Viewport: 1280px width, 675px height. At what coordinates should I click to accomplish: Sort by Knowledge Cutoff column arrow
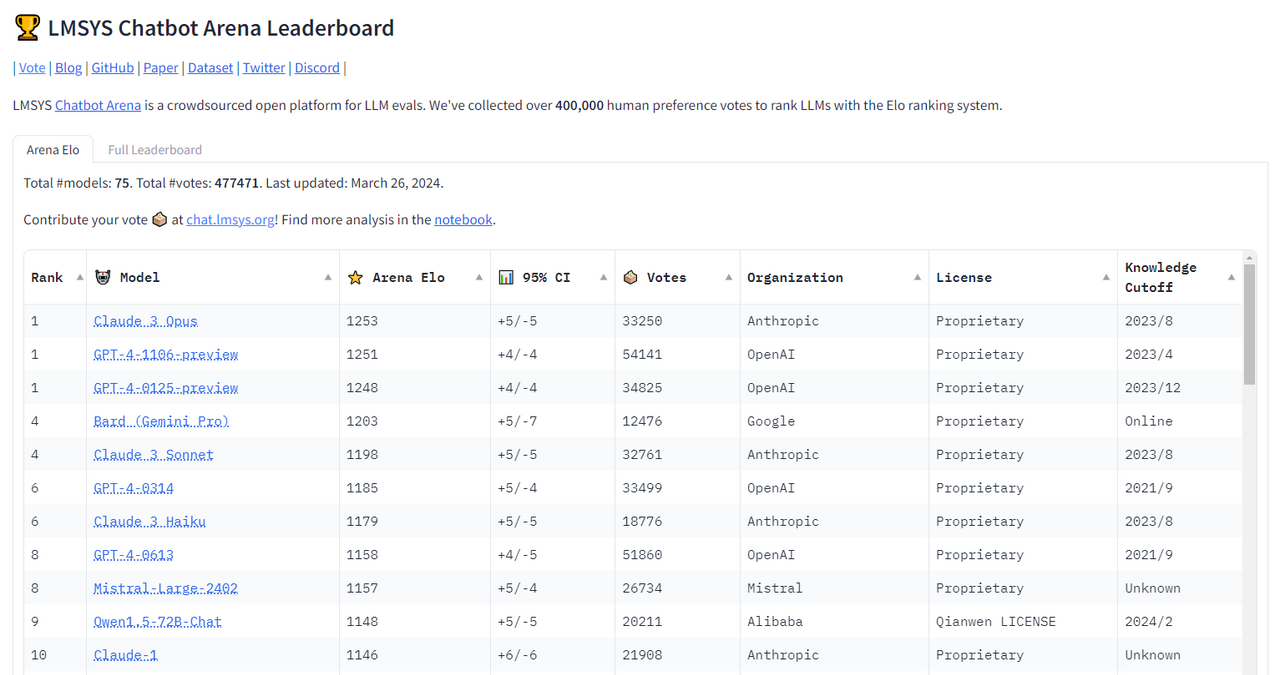[x=1231, y=277]
